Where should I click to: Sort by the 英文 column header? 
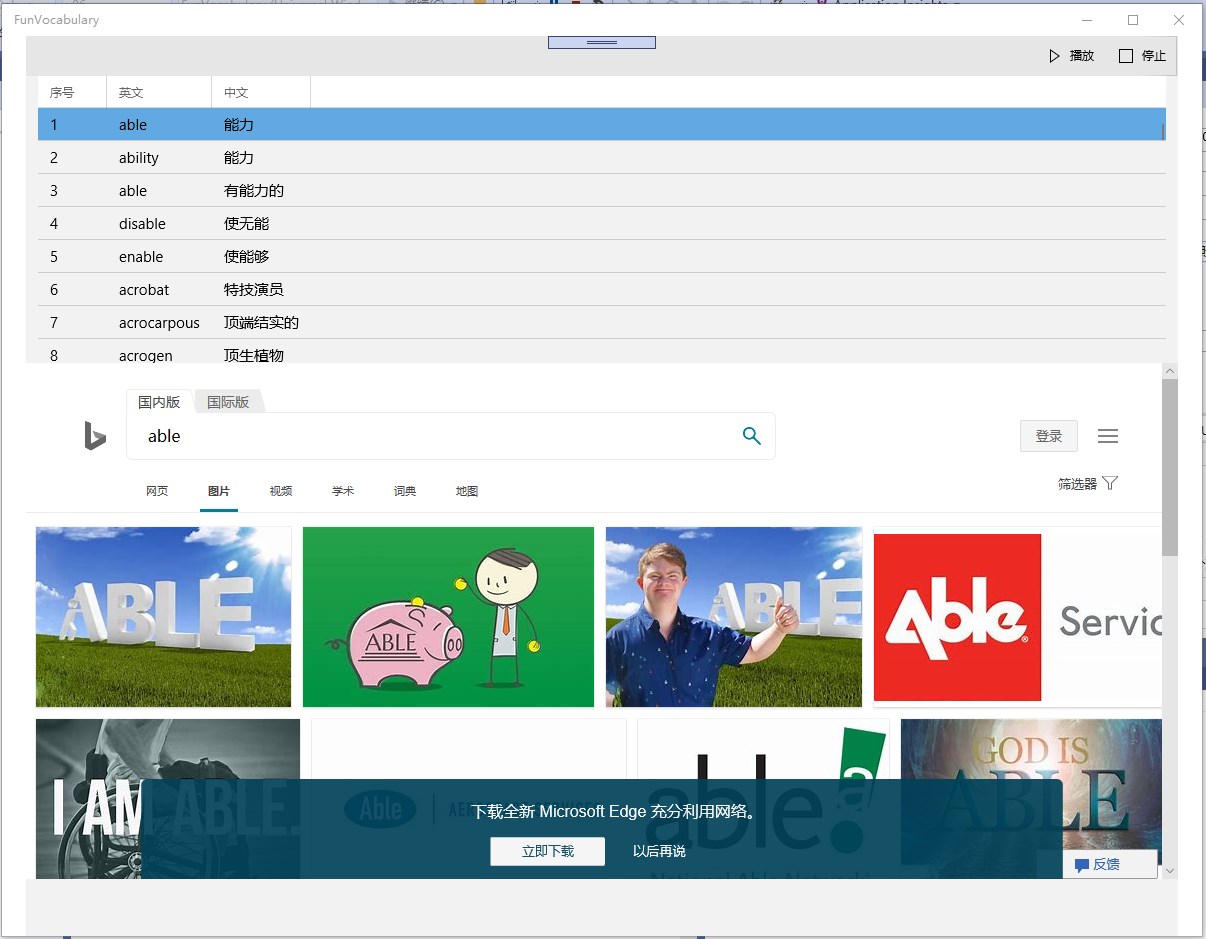coord(159,92)
